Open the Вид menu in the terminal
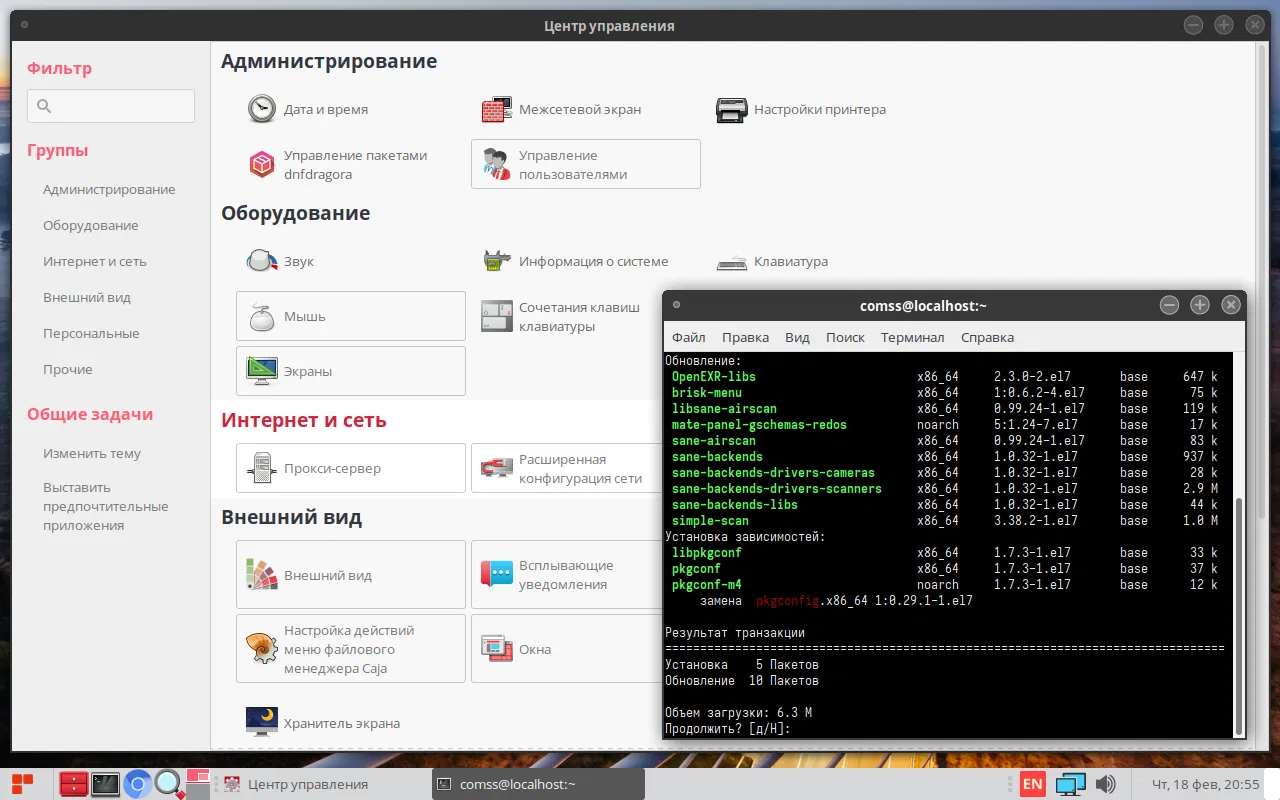Screen dimensions: 1280x800 tap(797, 337)
